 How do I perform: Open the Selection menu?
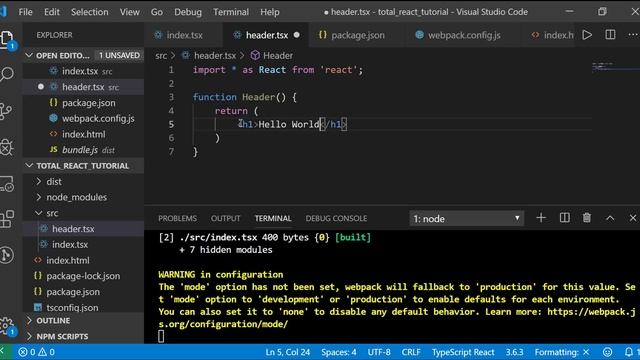click(90, 12)
